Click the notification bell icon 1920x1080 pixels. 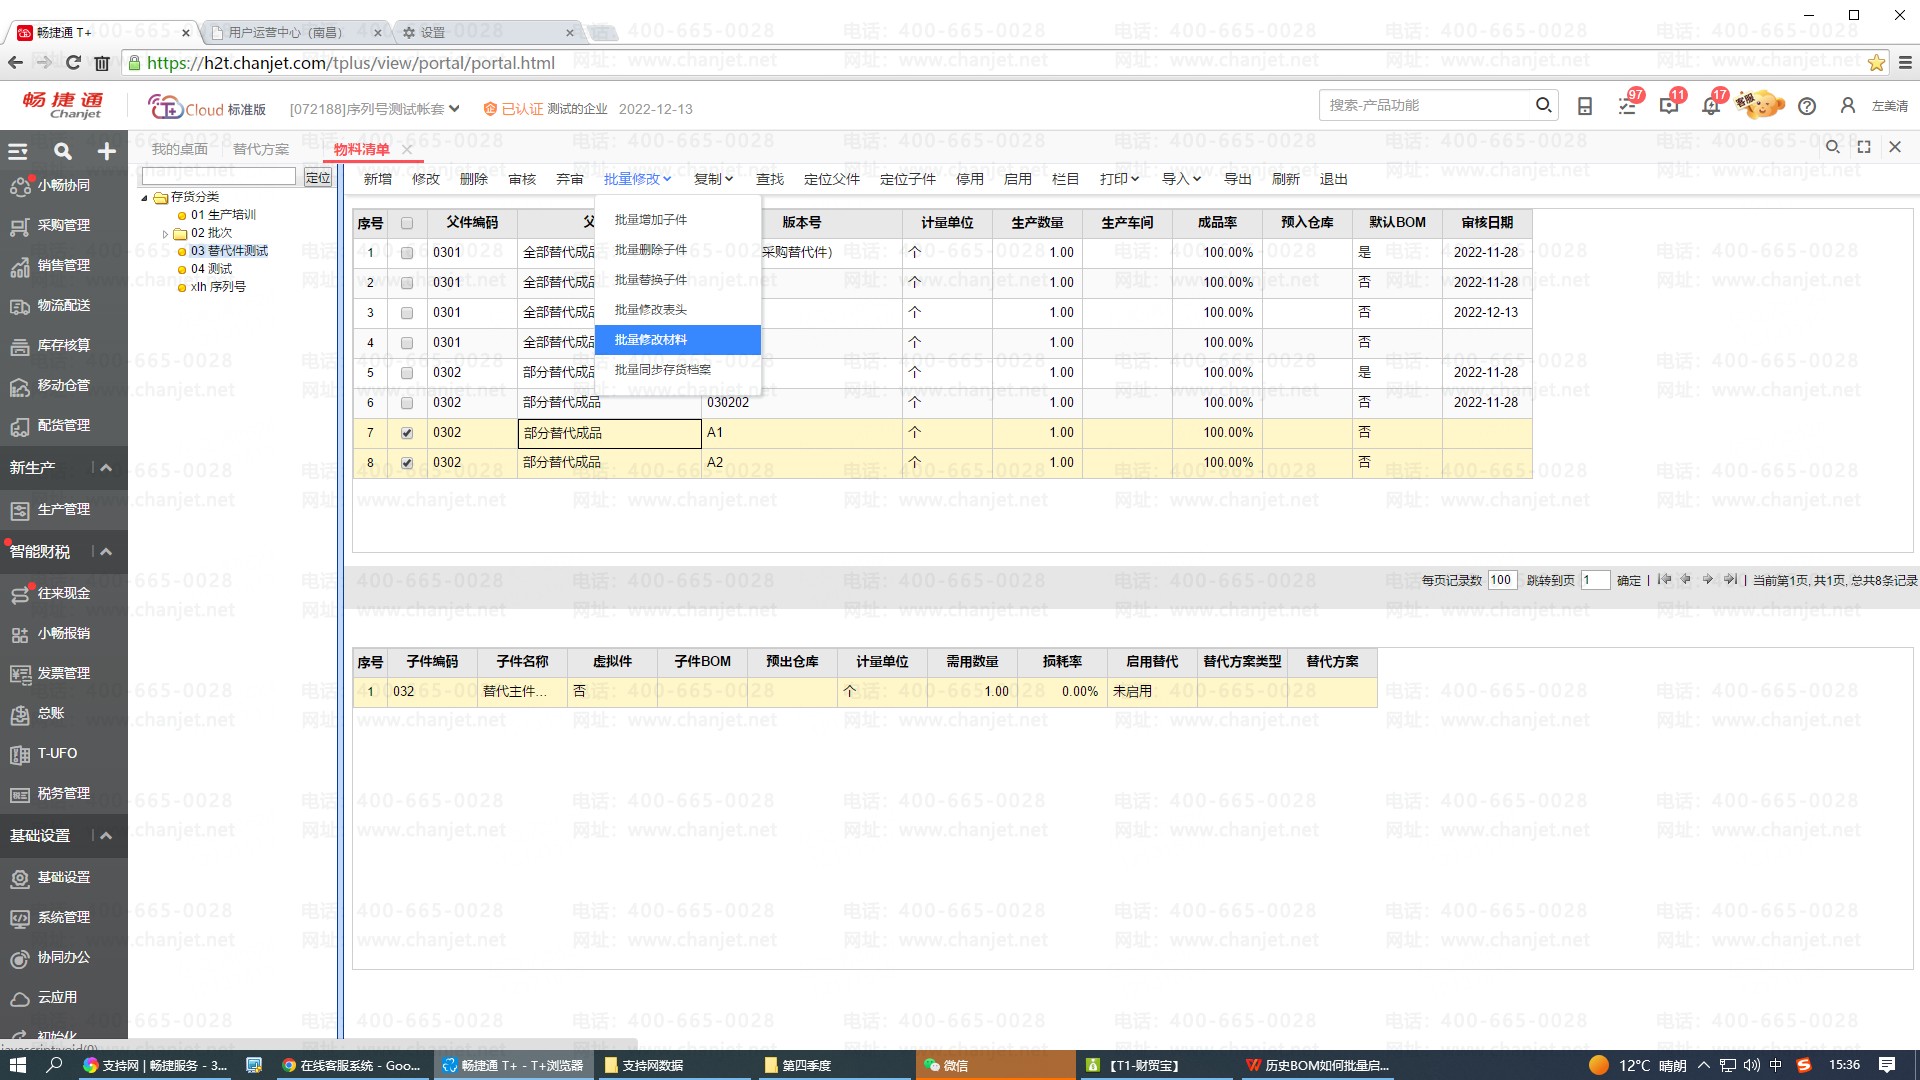1710,106
